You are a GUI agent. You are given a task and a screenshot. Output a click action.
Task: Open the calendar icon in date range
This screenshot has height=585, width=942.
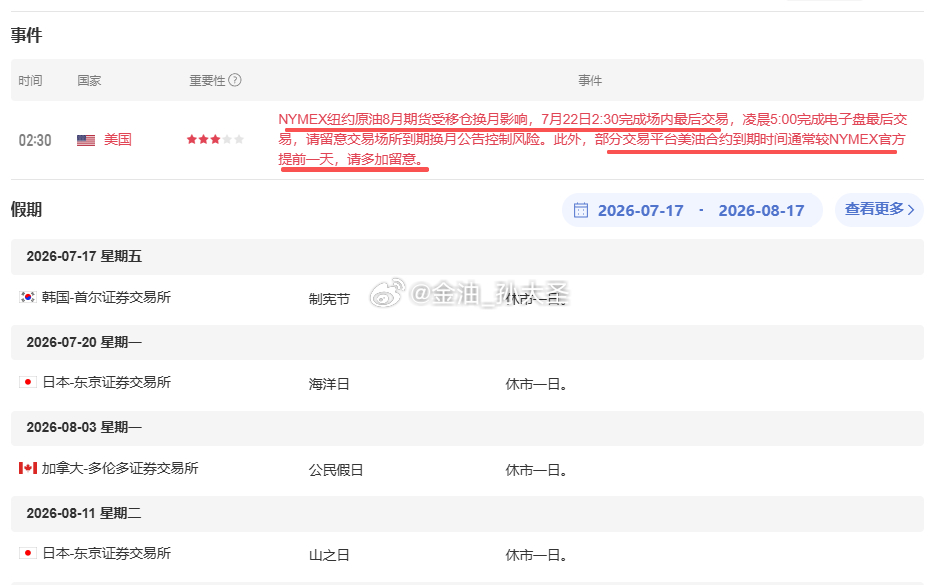[x=580, y=210]
